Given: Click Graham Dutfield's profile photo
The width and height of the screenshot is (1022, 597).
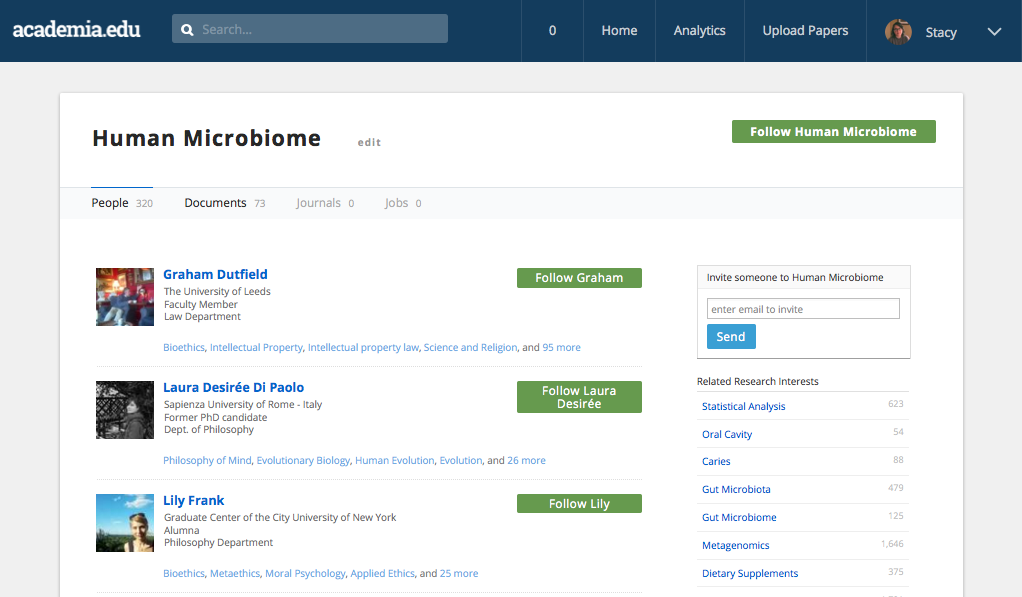Looking at the screenshot, I should 125,297.
